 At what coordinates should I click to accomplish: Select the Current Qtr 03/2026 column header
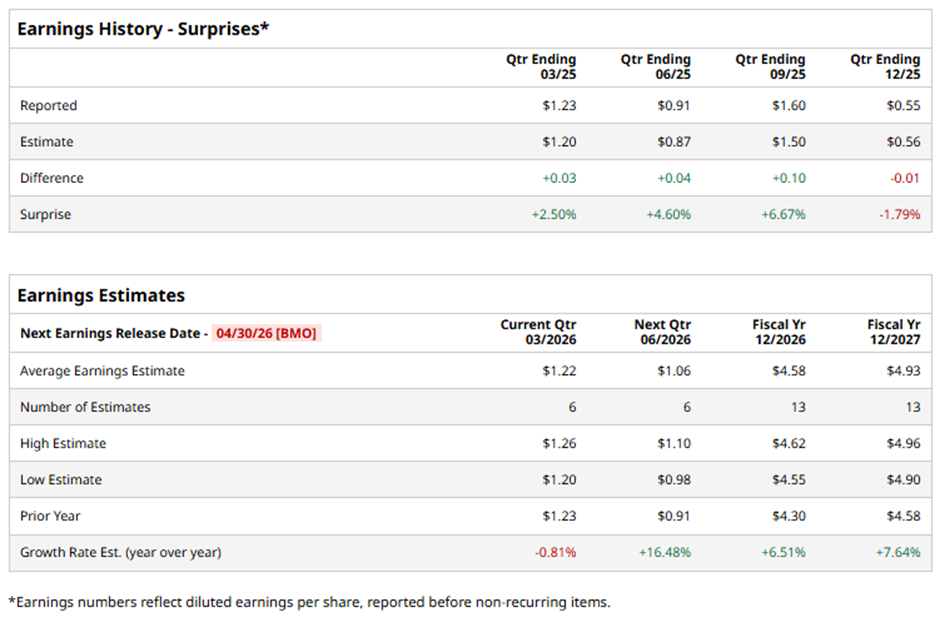tap(538, 332)
